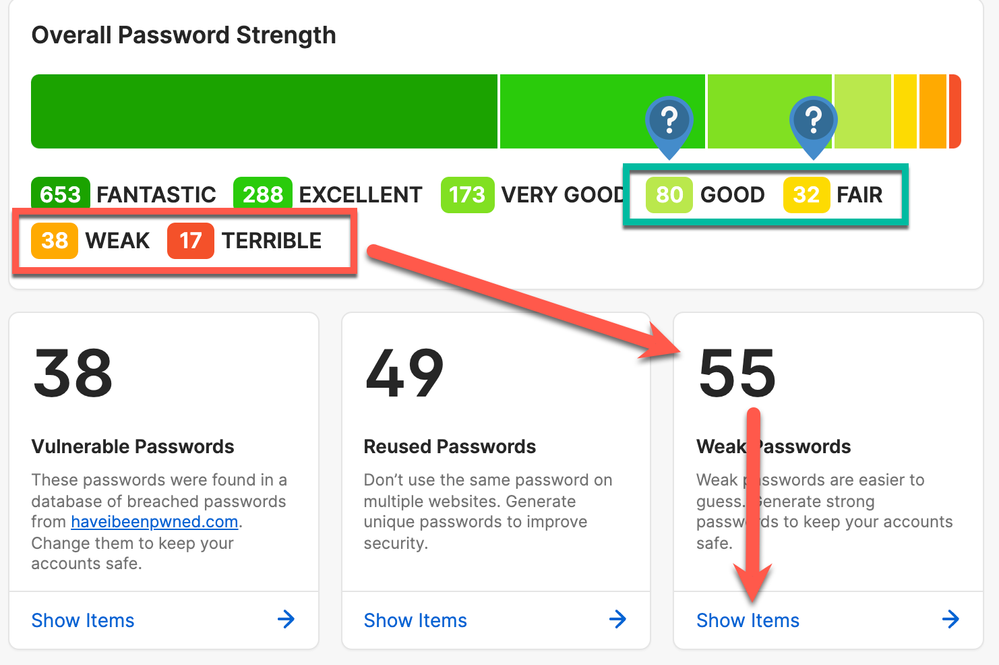Click arrow icon in Weak Passwords card
The width and height of the screenshot is (999, 665).
point(950,620)
